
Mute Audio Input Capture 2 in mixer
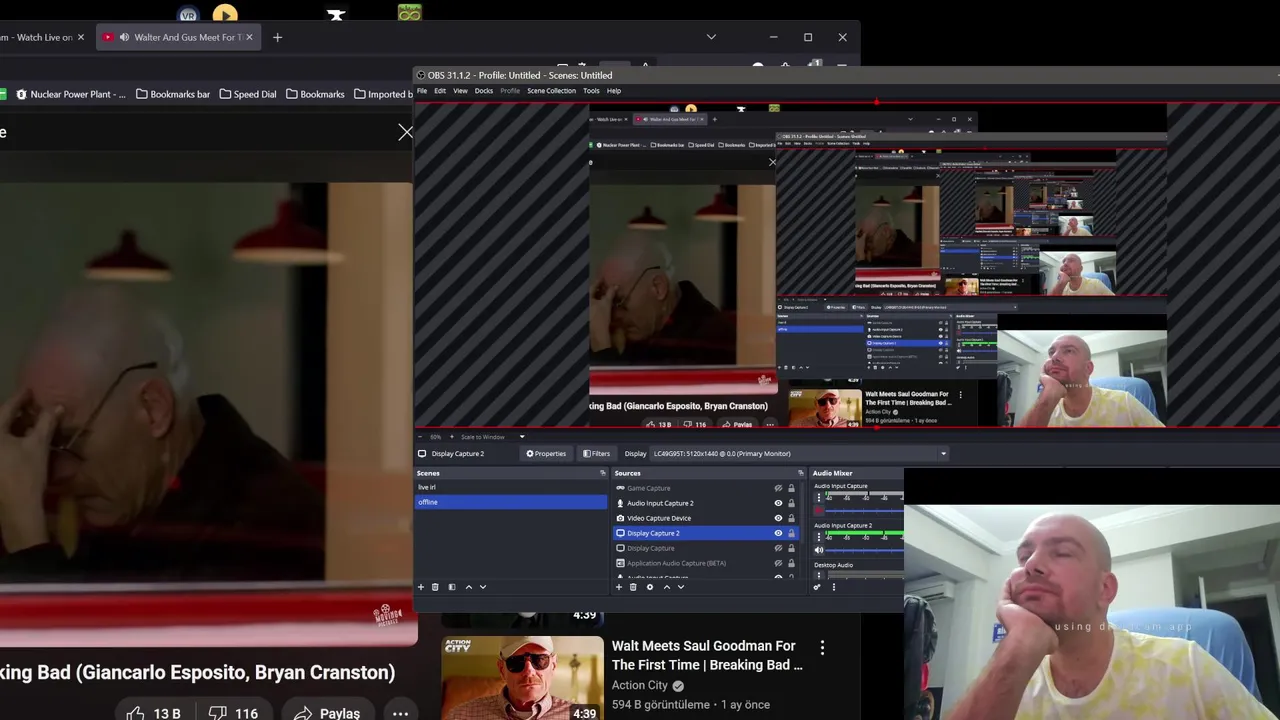pyautogui.click(x=819, y=550)
